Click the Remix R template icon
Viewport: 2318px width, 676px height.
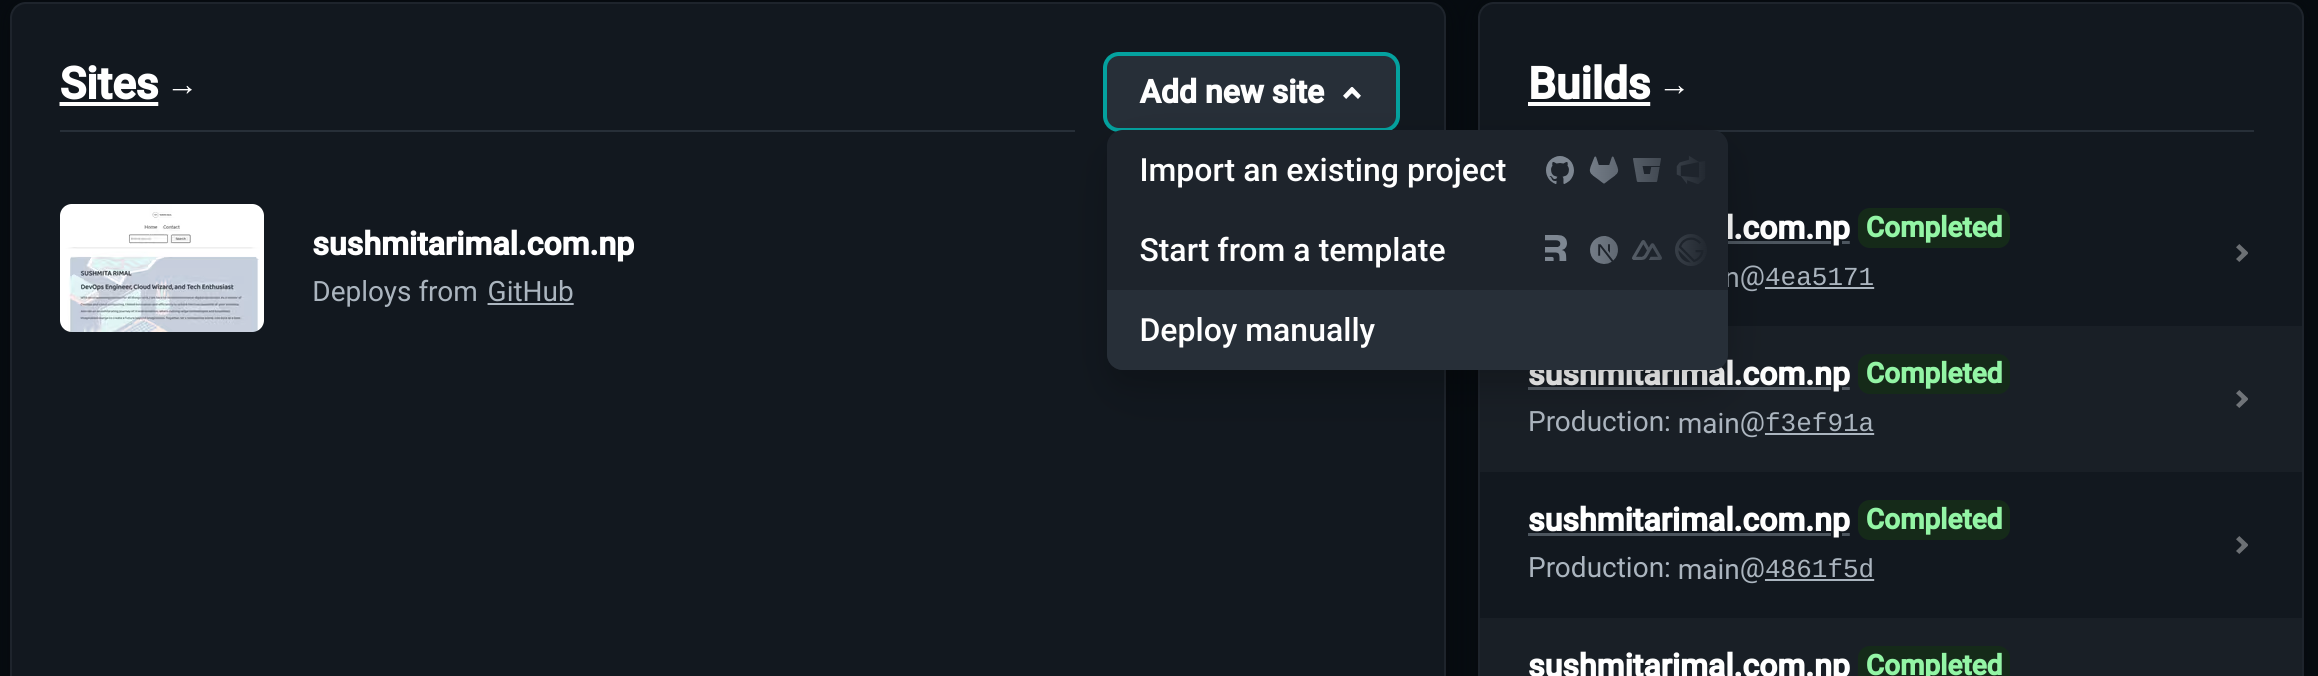(x=1555, y=249)
